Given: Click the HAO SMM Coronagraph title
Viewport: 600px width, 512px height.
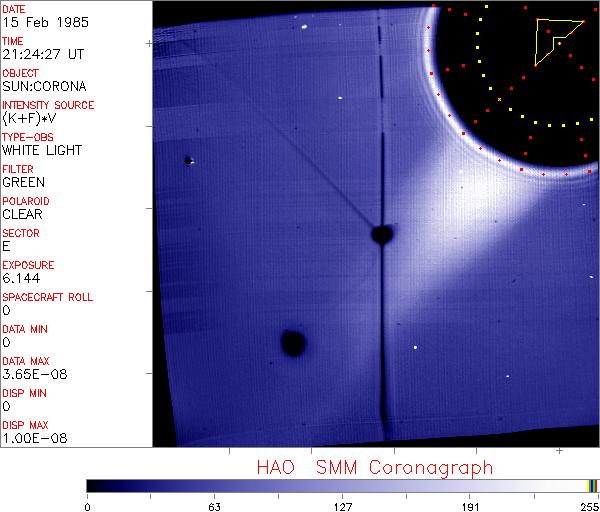Looking at the screenshot, I should coord(375,468).
